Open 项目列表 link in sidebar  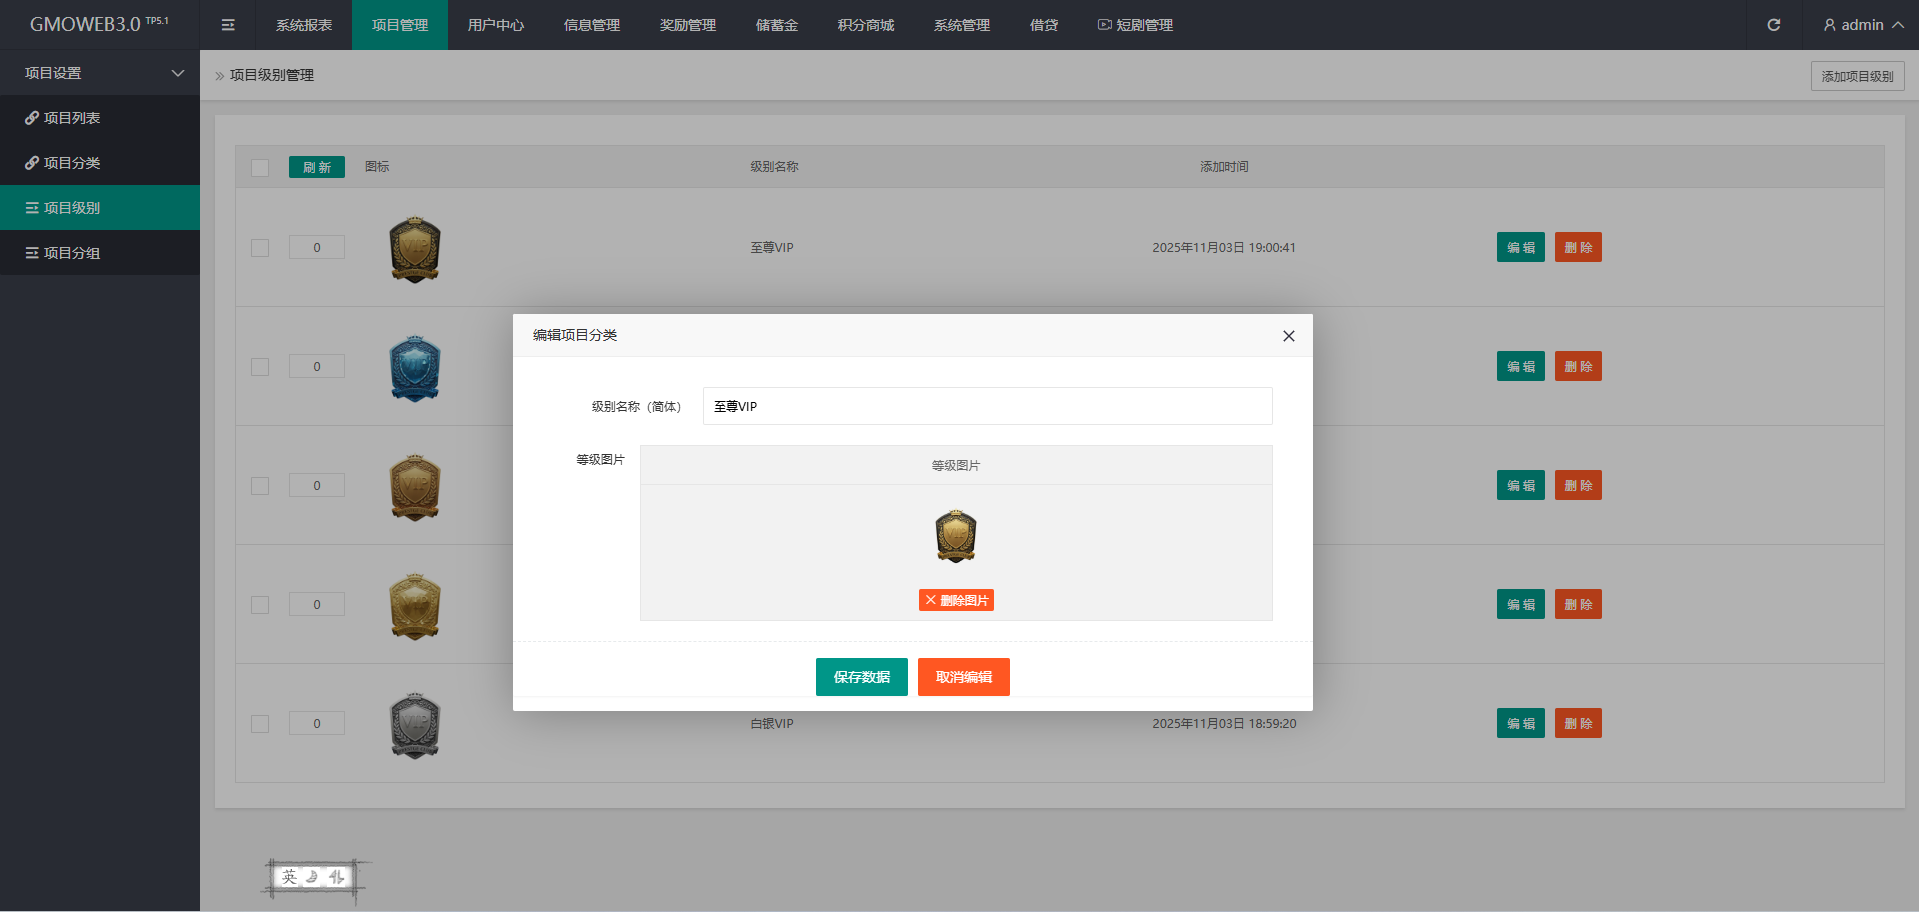click(72, 118)
